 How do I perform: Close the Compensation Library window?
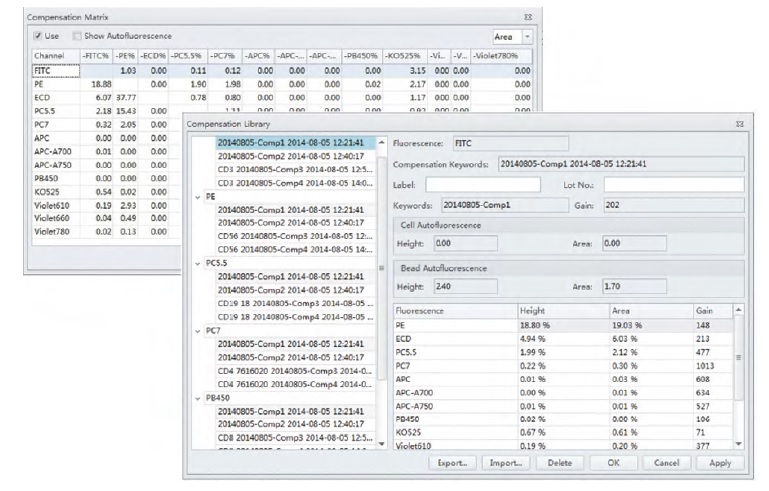point(740,124)
